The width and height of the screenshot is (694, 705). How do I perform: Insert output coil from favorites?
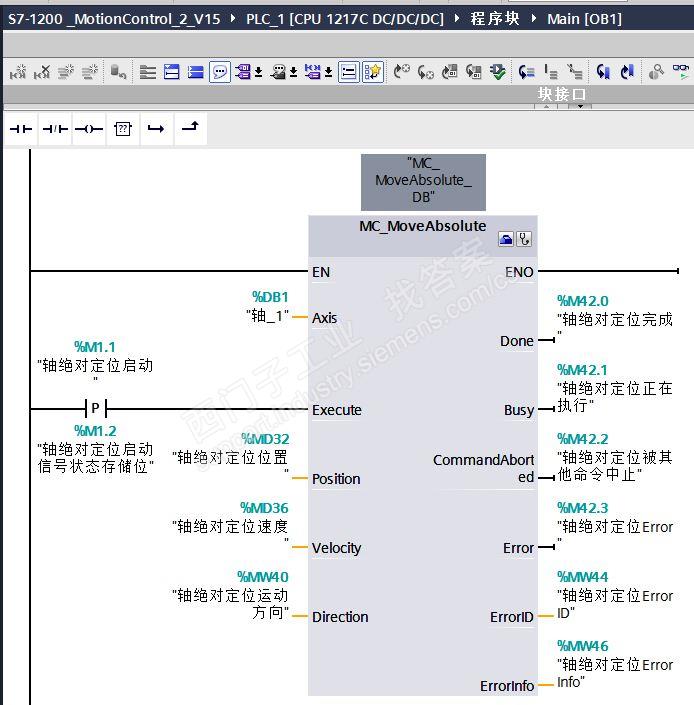point(89,129)
